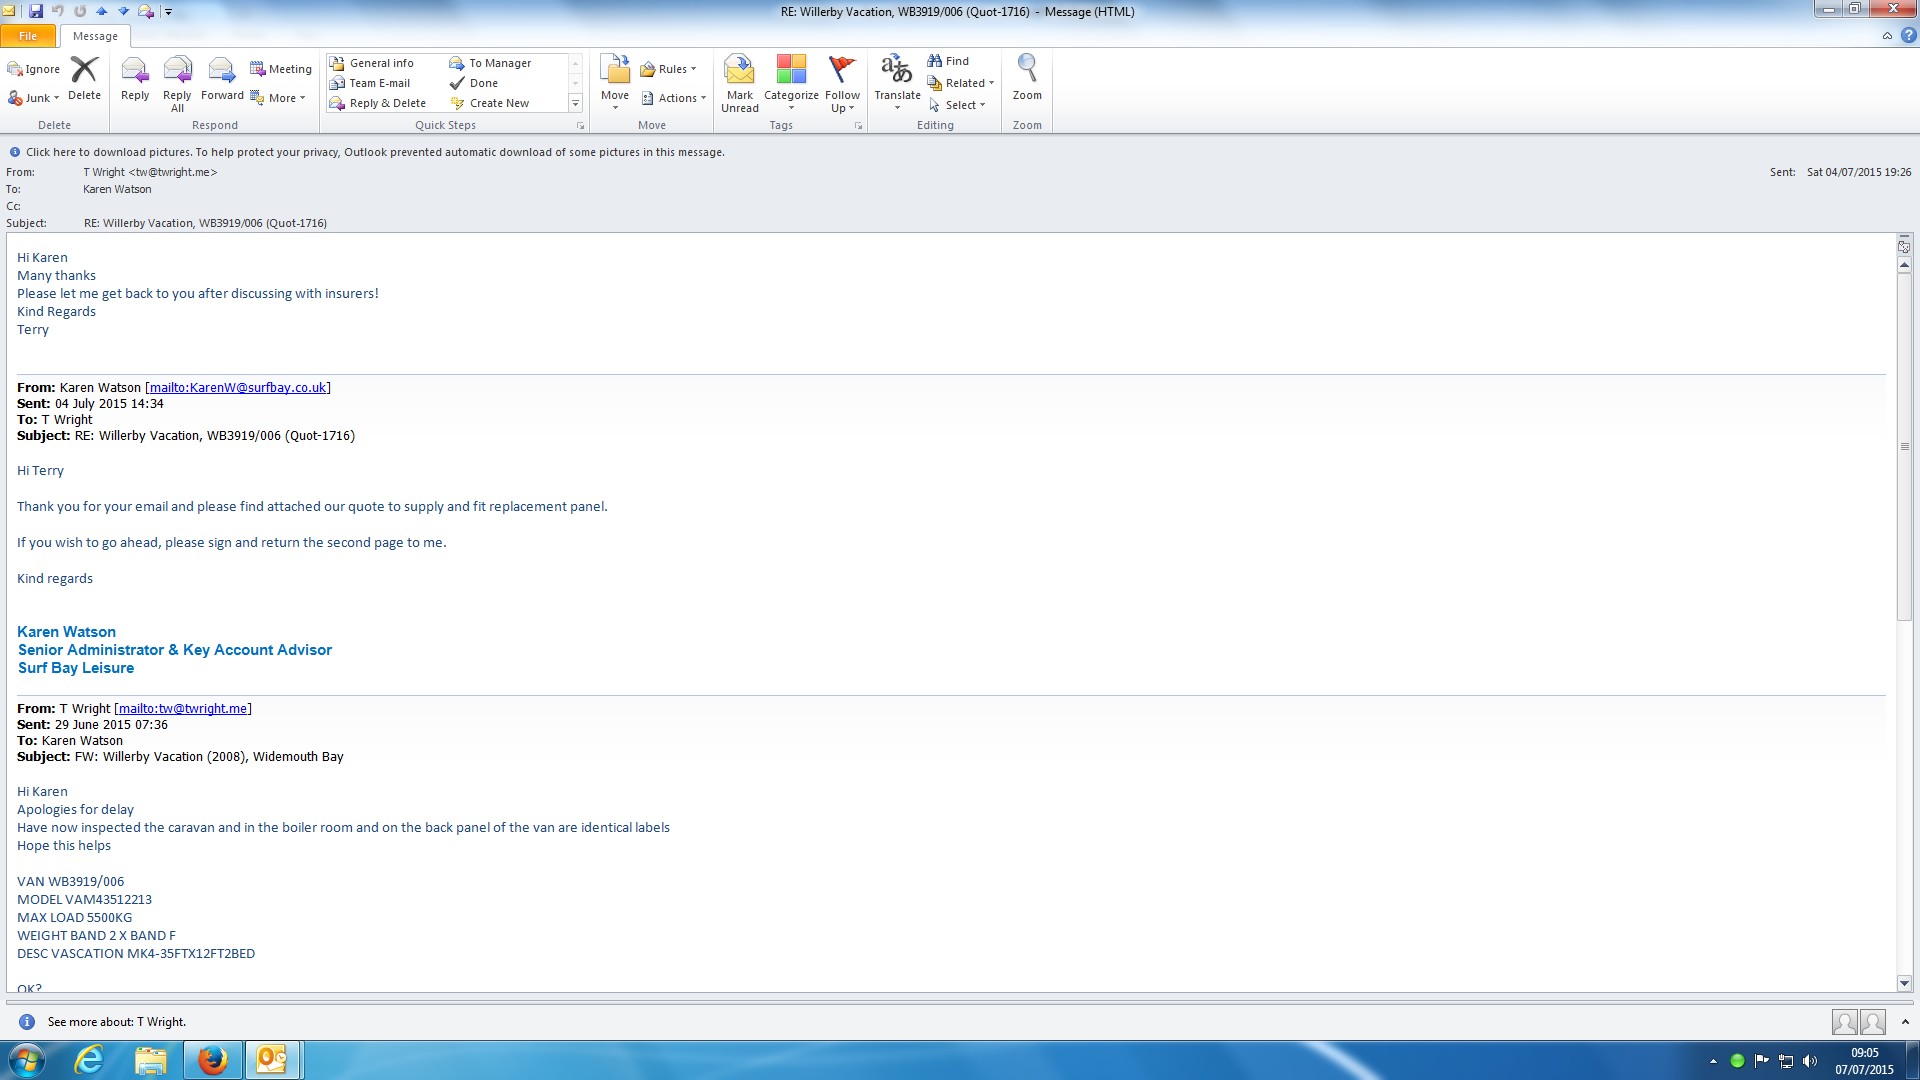Click the download pictures info bar
The width and height of the screenshot is (1920, 1080).
(375, 152)
